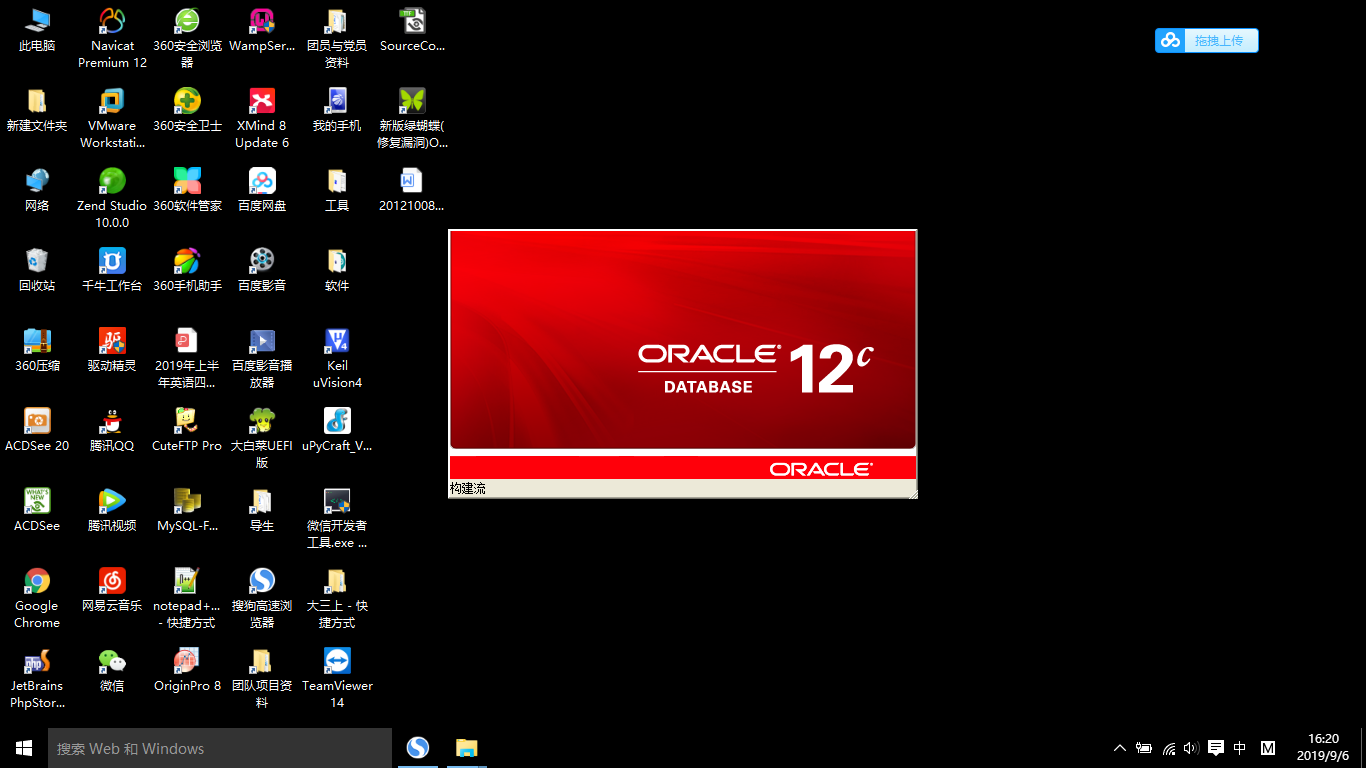Select the Keil uVision4 shortcut
The image size is (1366, 768).
click(337, 358)
